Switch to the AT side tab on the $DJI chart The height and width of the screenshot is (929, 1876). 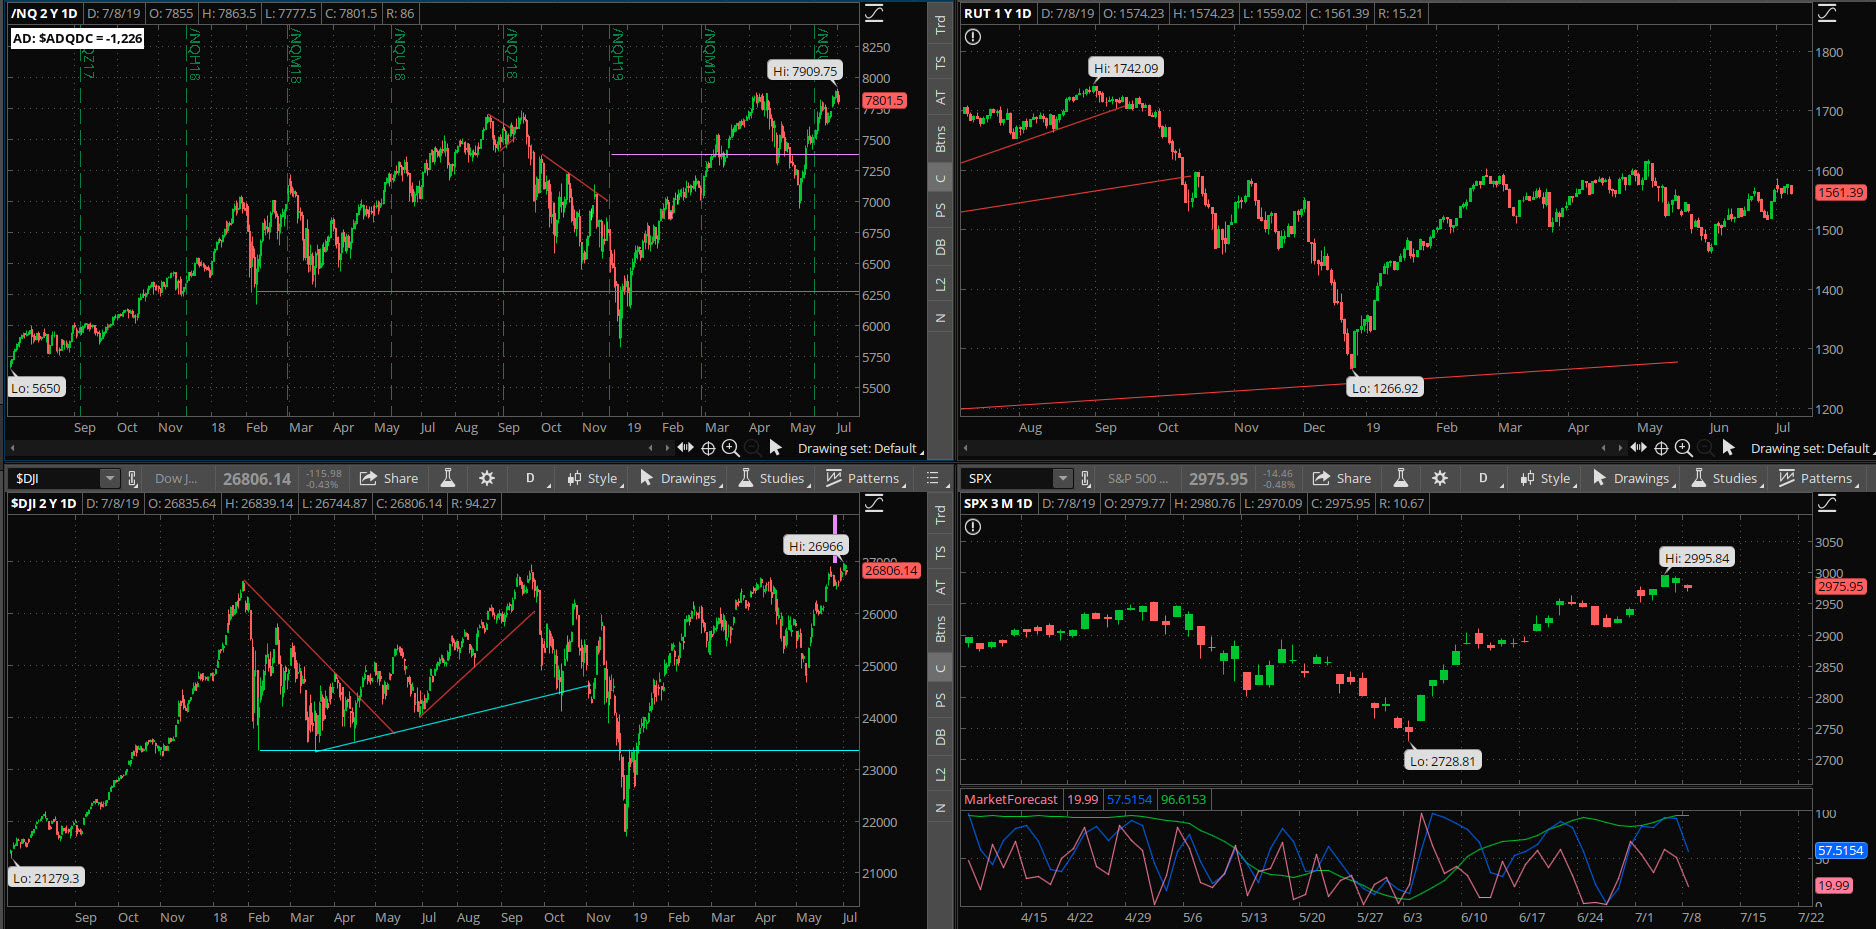pos(940,588)
